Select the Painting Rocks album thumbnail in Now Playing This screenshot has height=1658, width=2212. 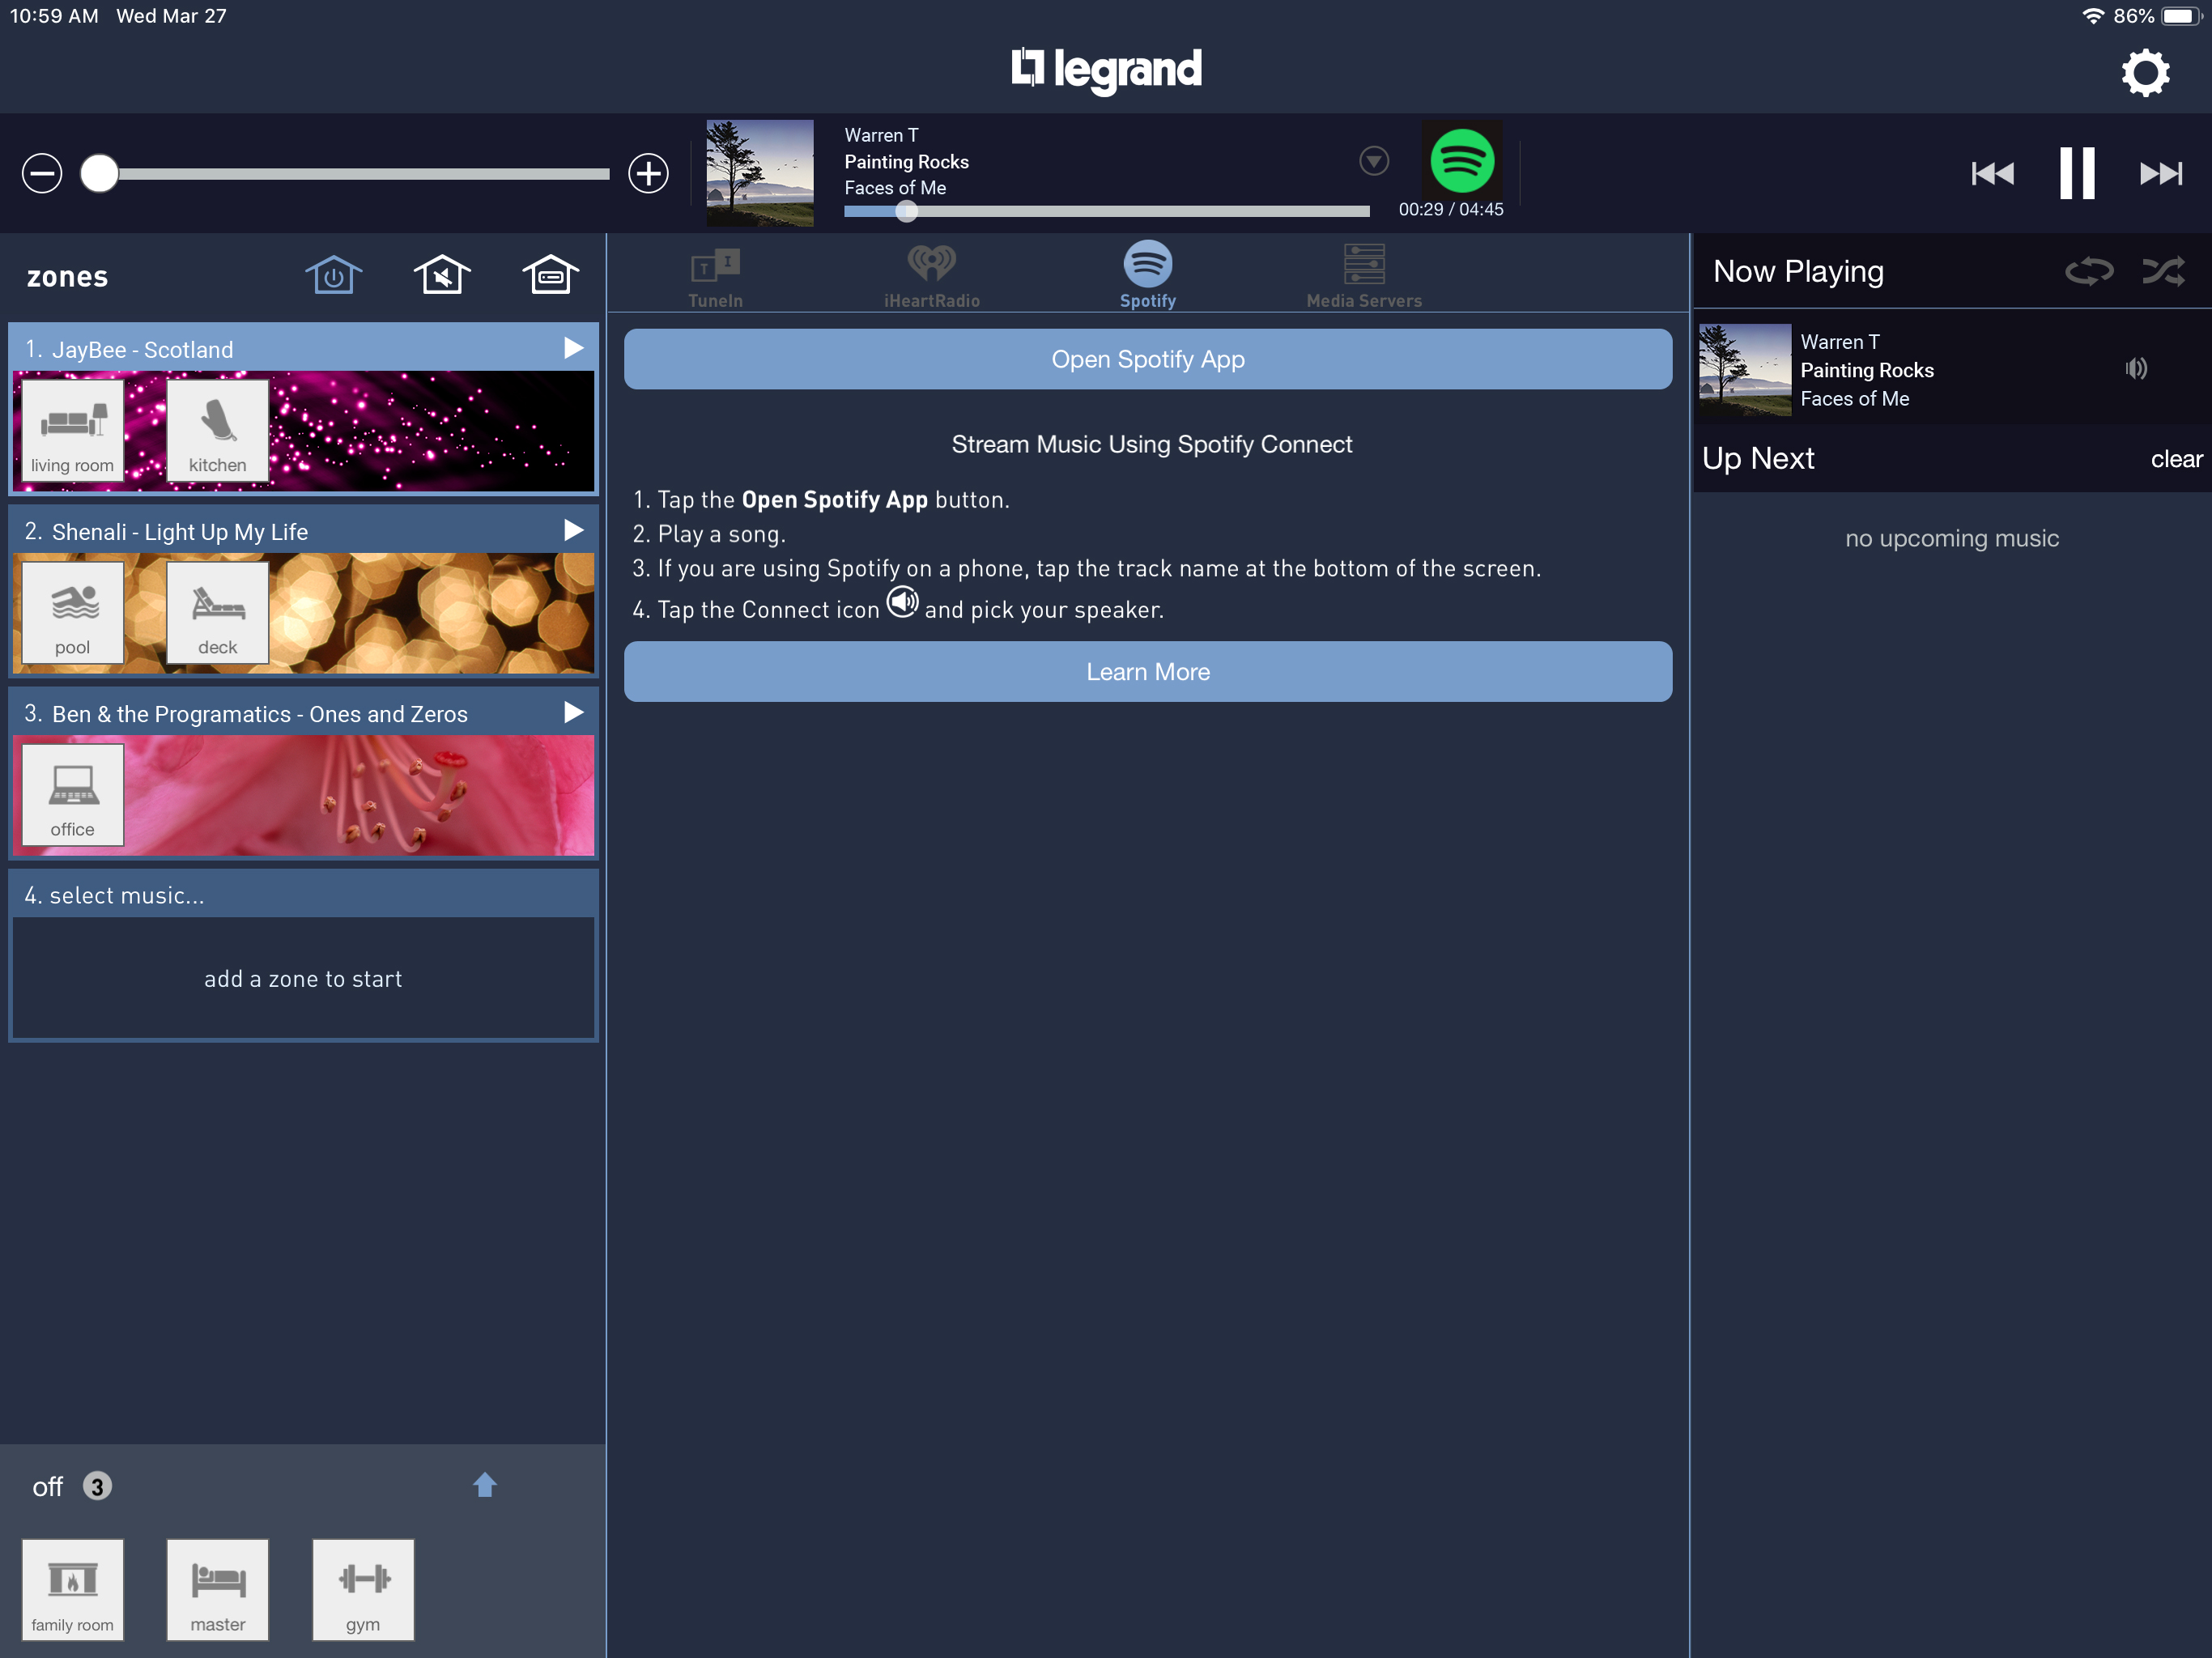[1745, 369]
